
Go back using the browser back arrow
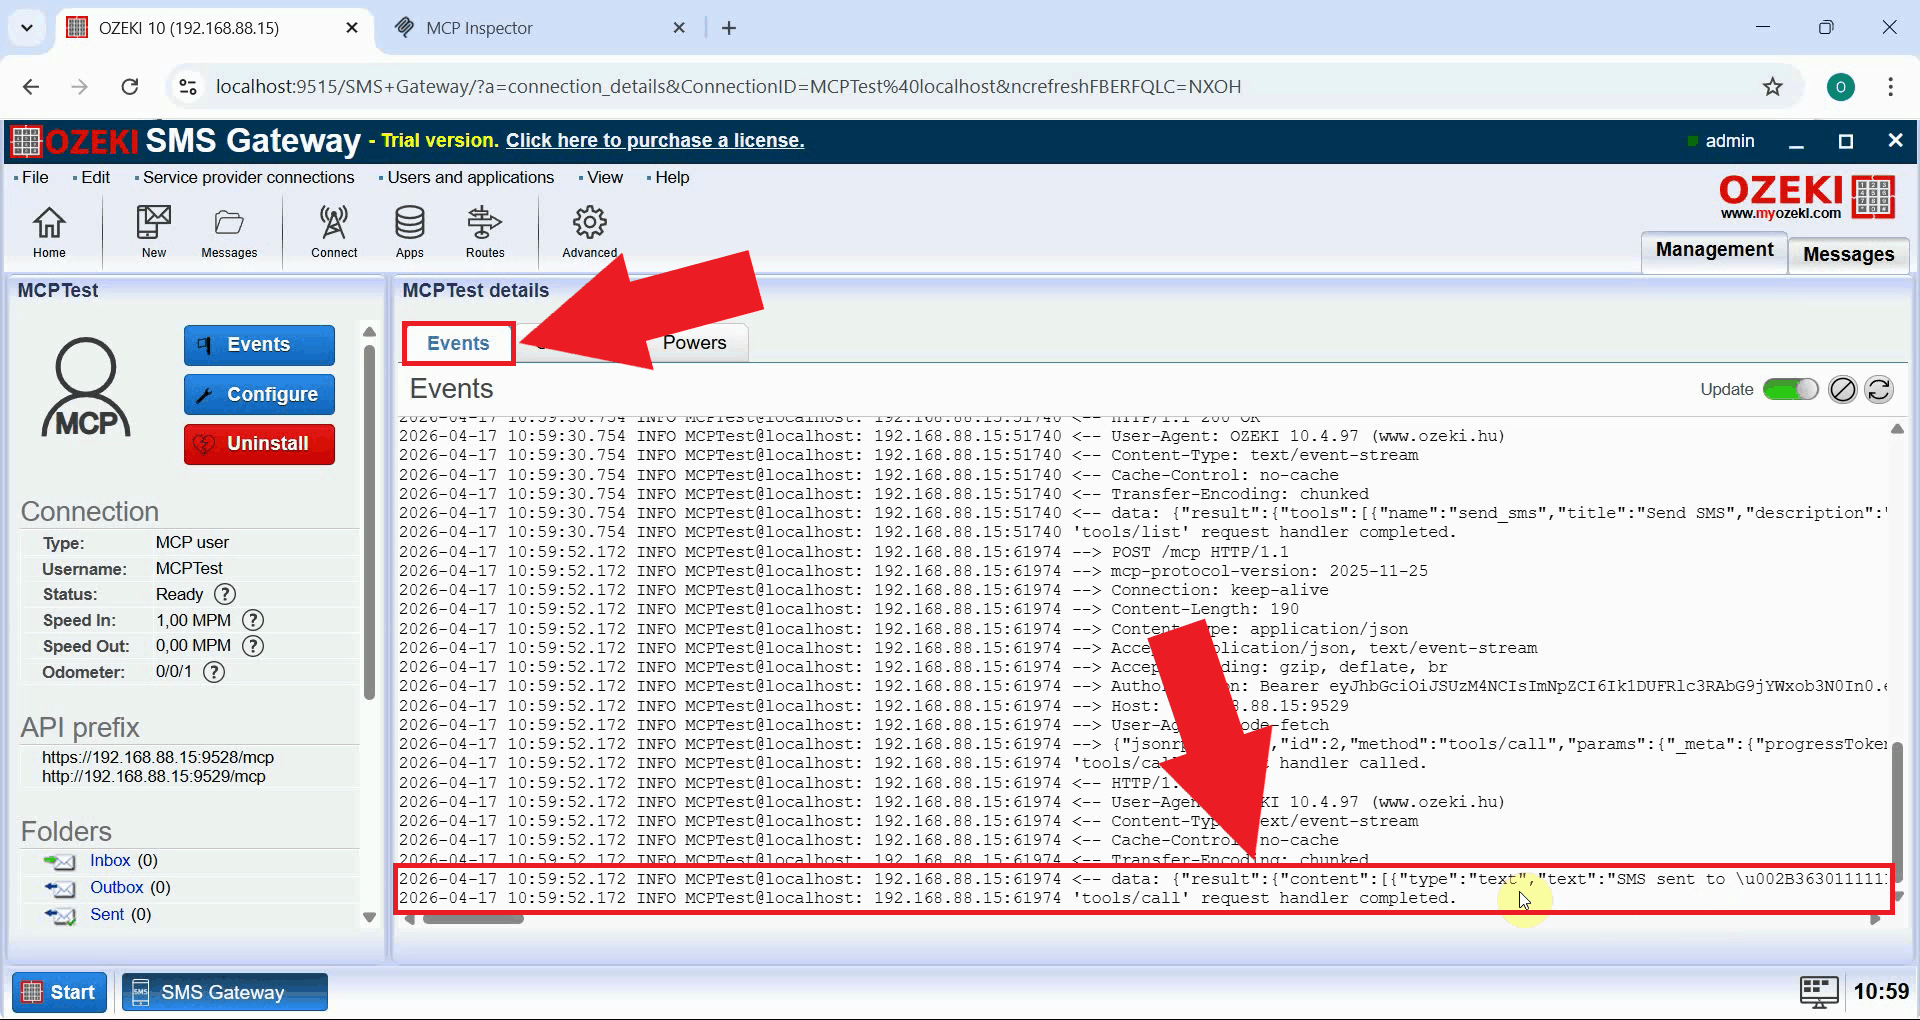tap(31, 87)
